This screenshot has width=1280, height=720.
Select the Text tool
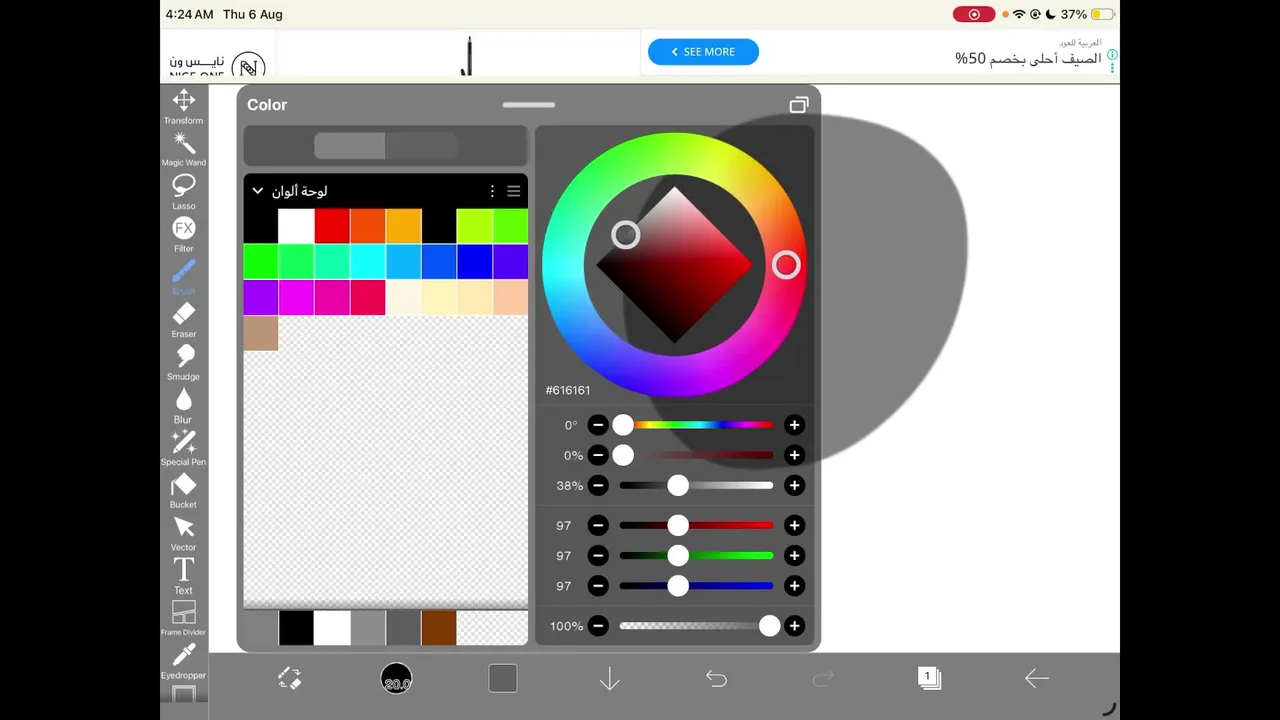pyautogui.click(x=184, y=576)
